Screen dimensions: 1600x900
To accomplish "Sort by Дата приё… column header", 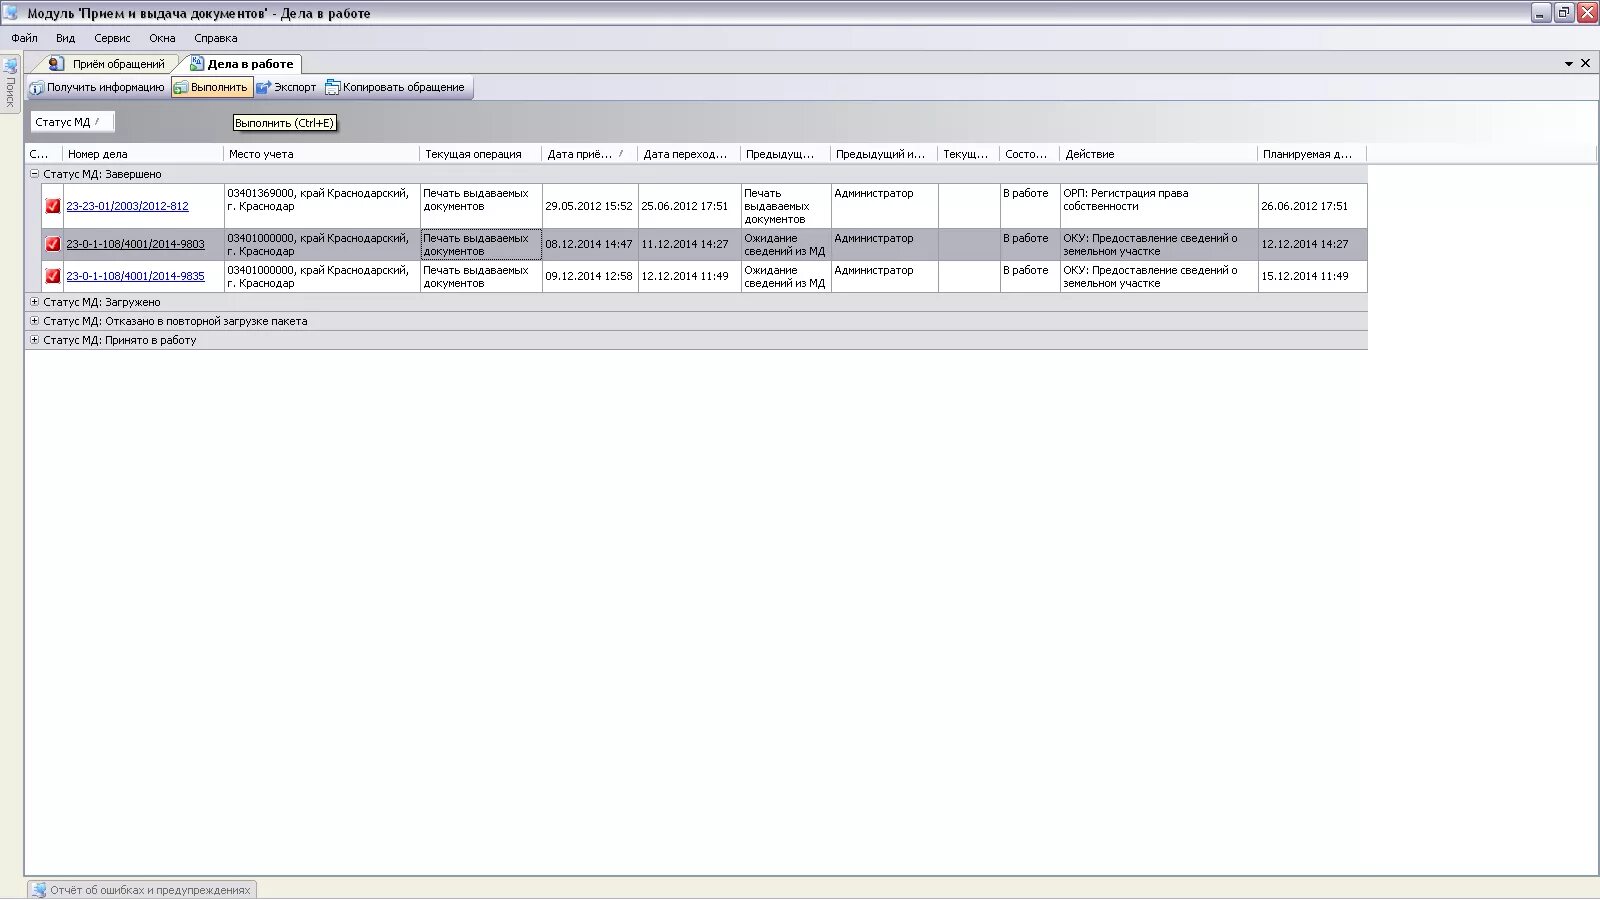I will [590, 154].
